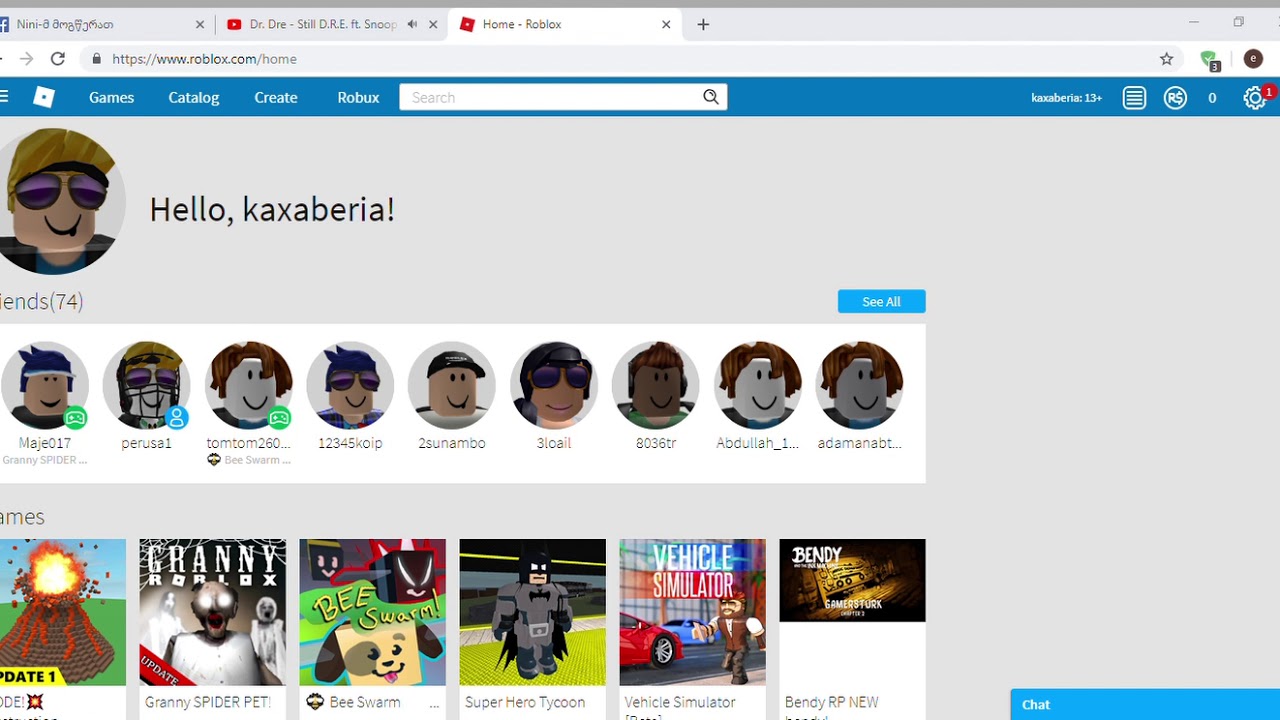Screen dimensions: 1280x720
Task: Click the Friends (74) heading link
Action: [41, 301]
